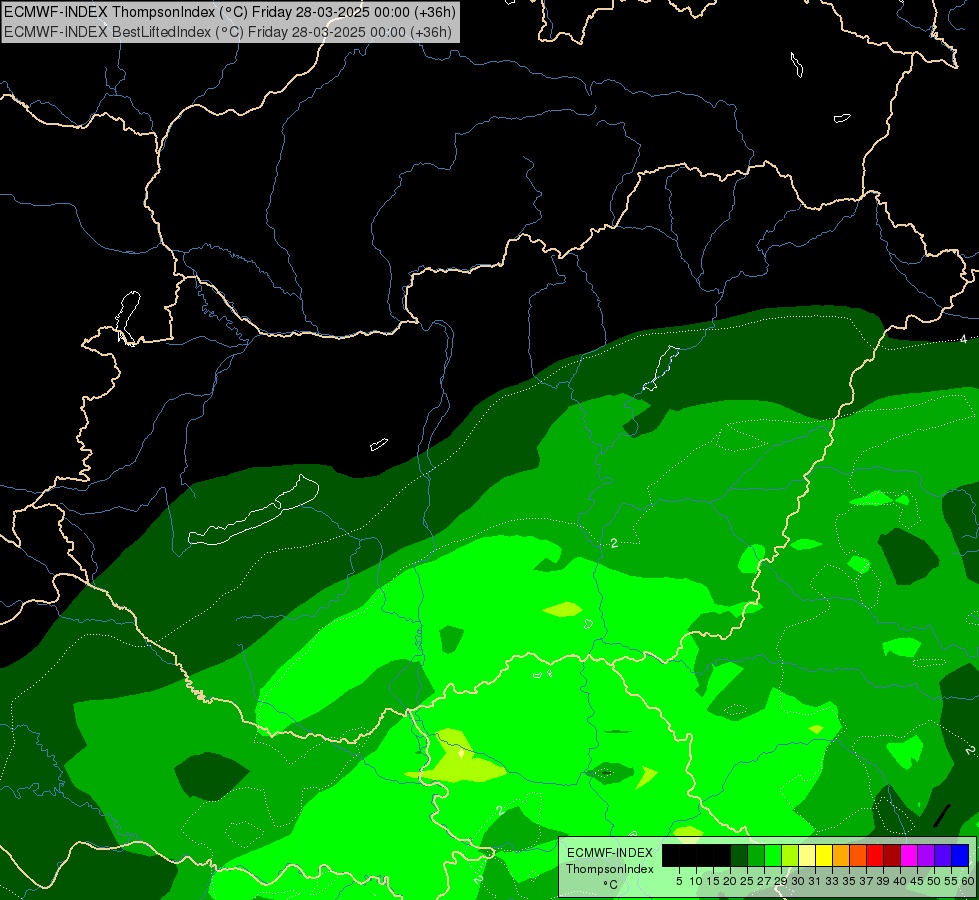The image size is (979, 900).
Task: Click the legend tick label 35
Action: point(849,881)
